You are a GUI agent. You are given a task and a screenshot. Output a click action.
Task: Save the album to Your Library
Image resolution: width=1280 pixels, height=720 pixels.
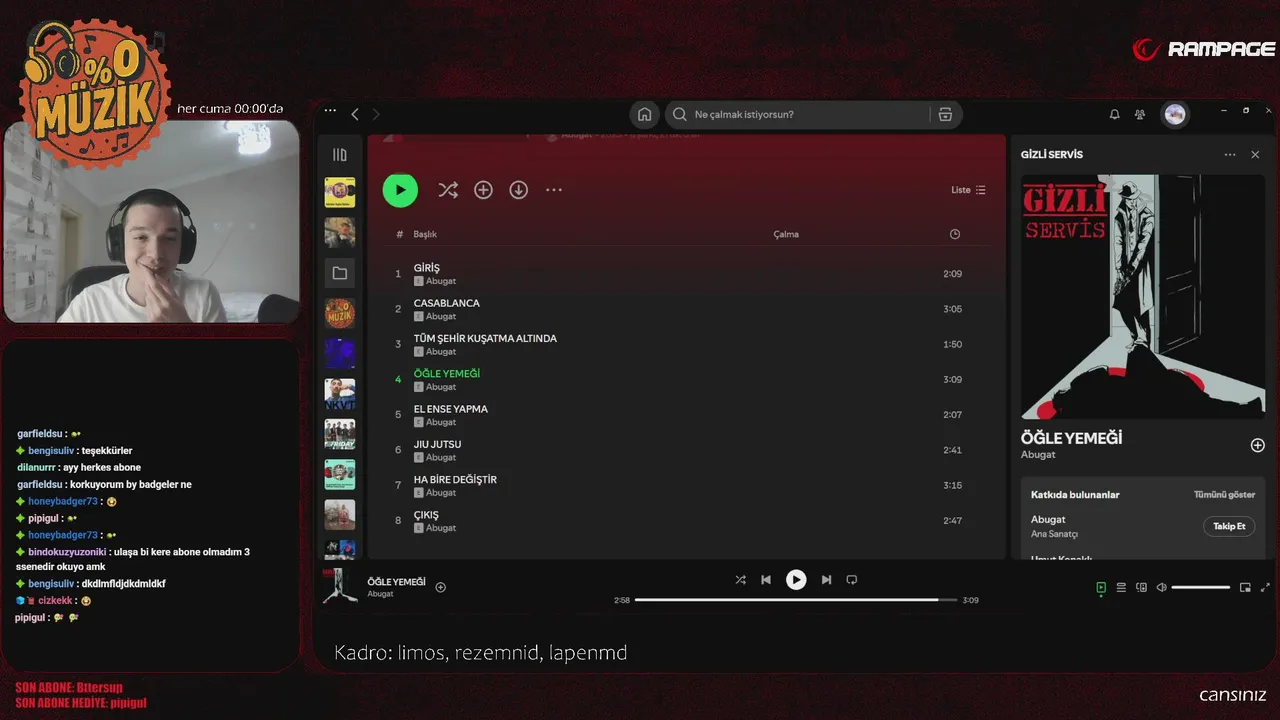tap(483, 190)
